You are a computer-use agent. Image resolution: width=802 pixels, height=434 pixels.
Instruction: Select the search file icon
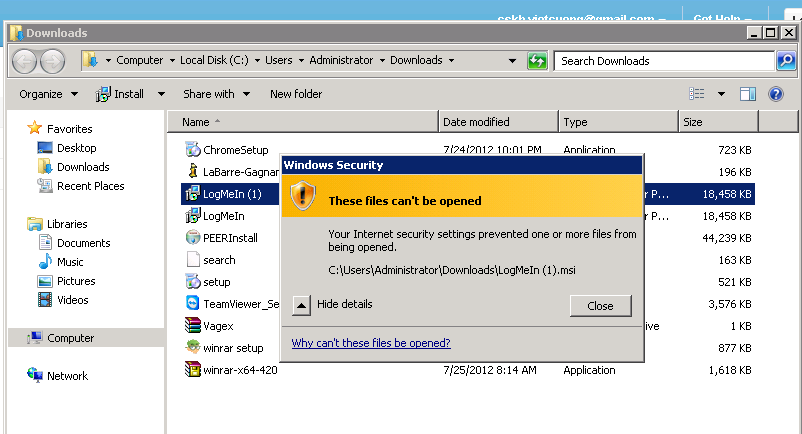pyautogui.click(x=193, y=260)
